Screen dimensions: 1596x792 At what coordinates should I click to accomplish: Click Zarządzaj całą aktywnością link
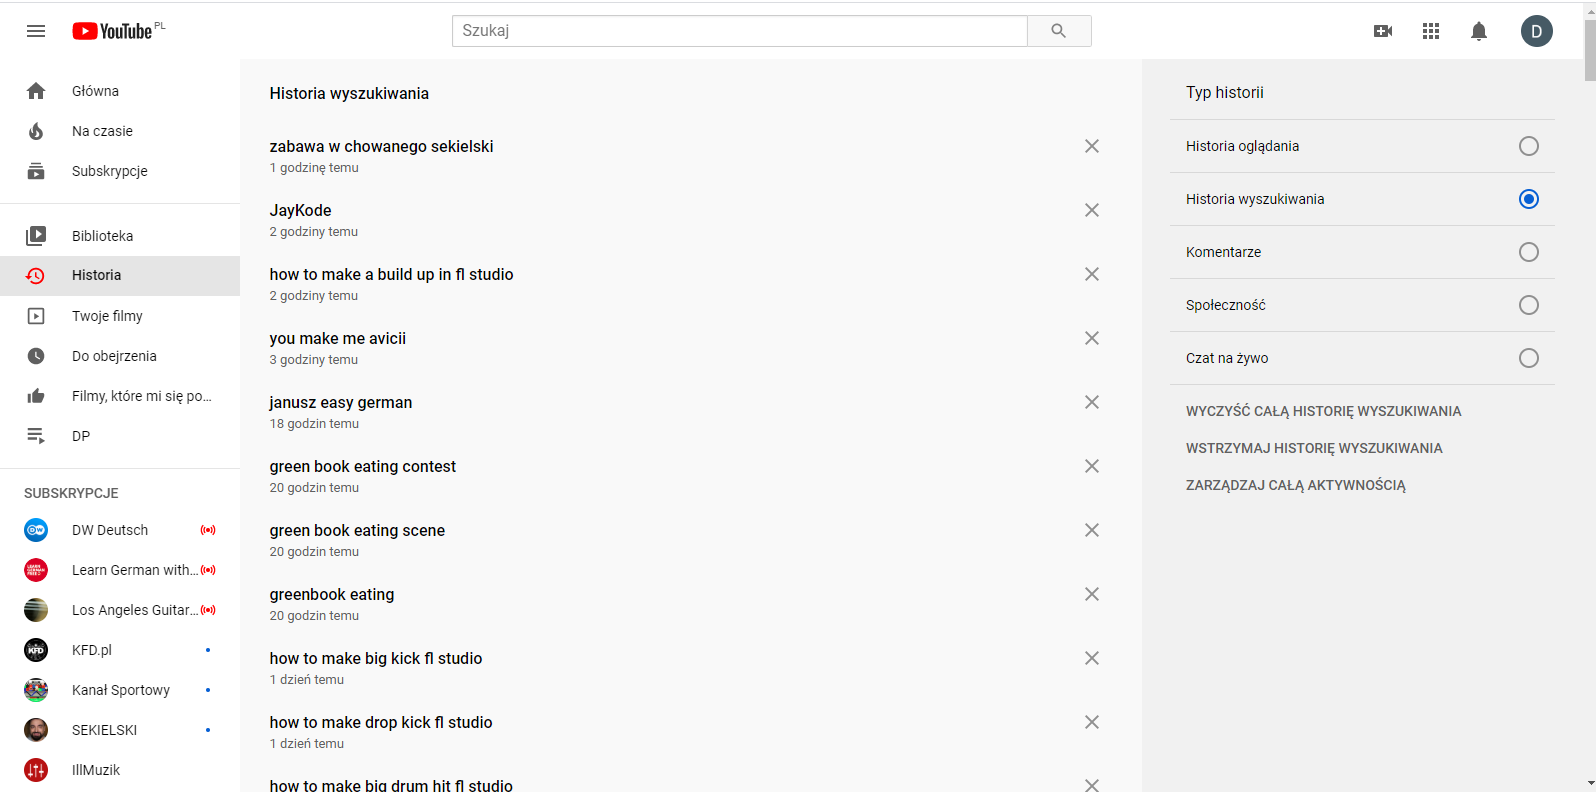coord(1295,485)
